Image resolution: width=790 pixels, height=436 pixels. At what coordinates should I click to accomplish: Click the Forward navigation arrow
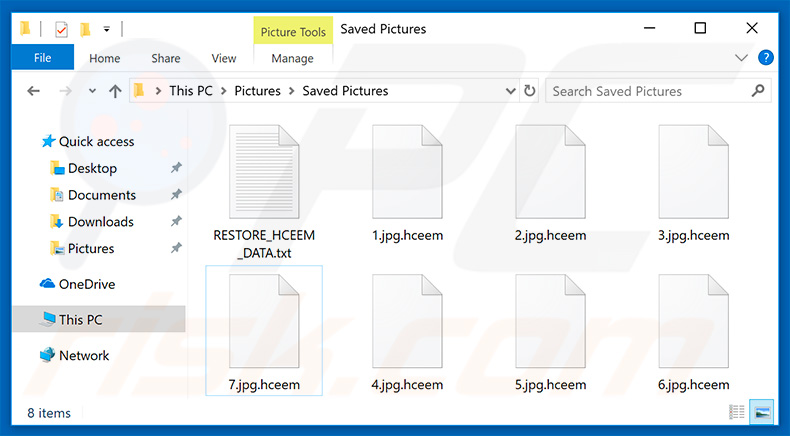tap(65, 91)
